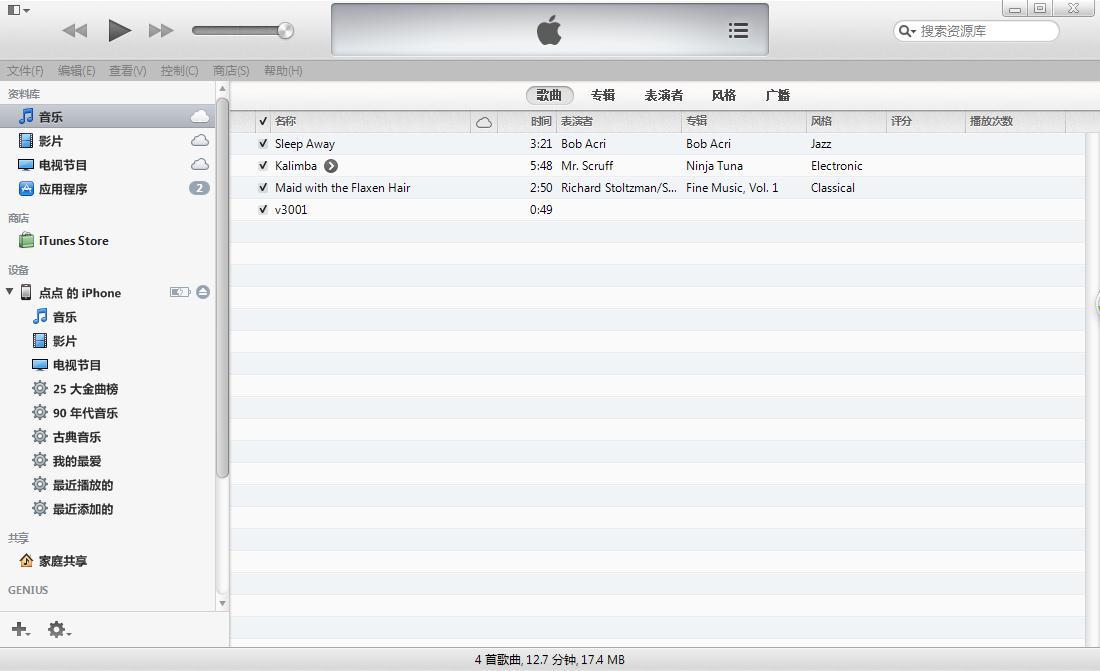Uncheck the v3001 song checkbox
This screenshot has width=1100, height=671.
pos(263,210)
